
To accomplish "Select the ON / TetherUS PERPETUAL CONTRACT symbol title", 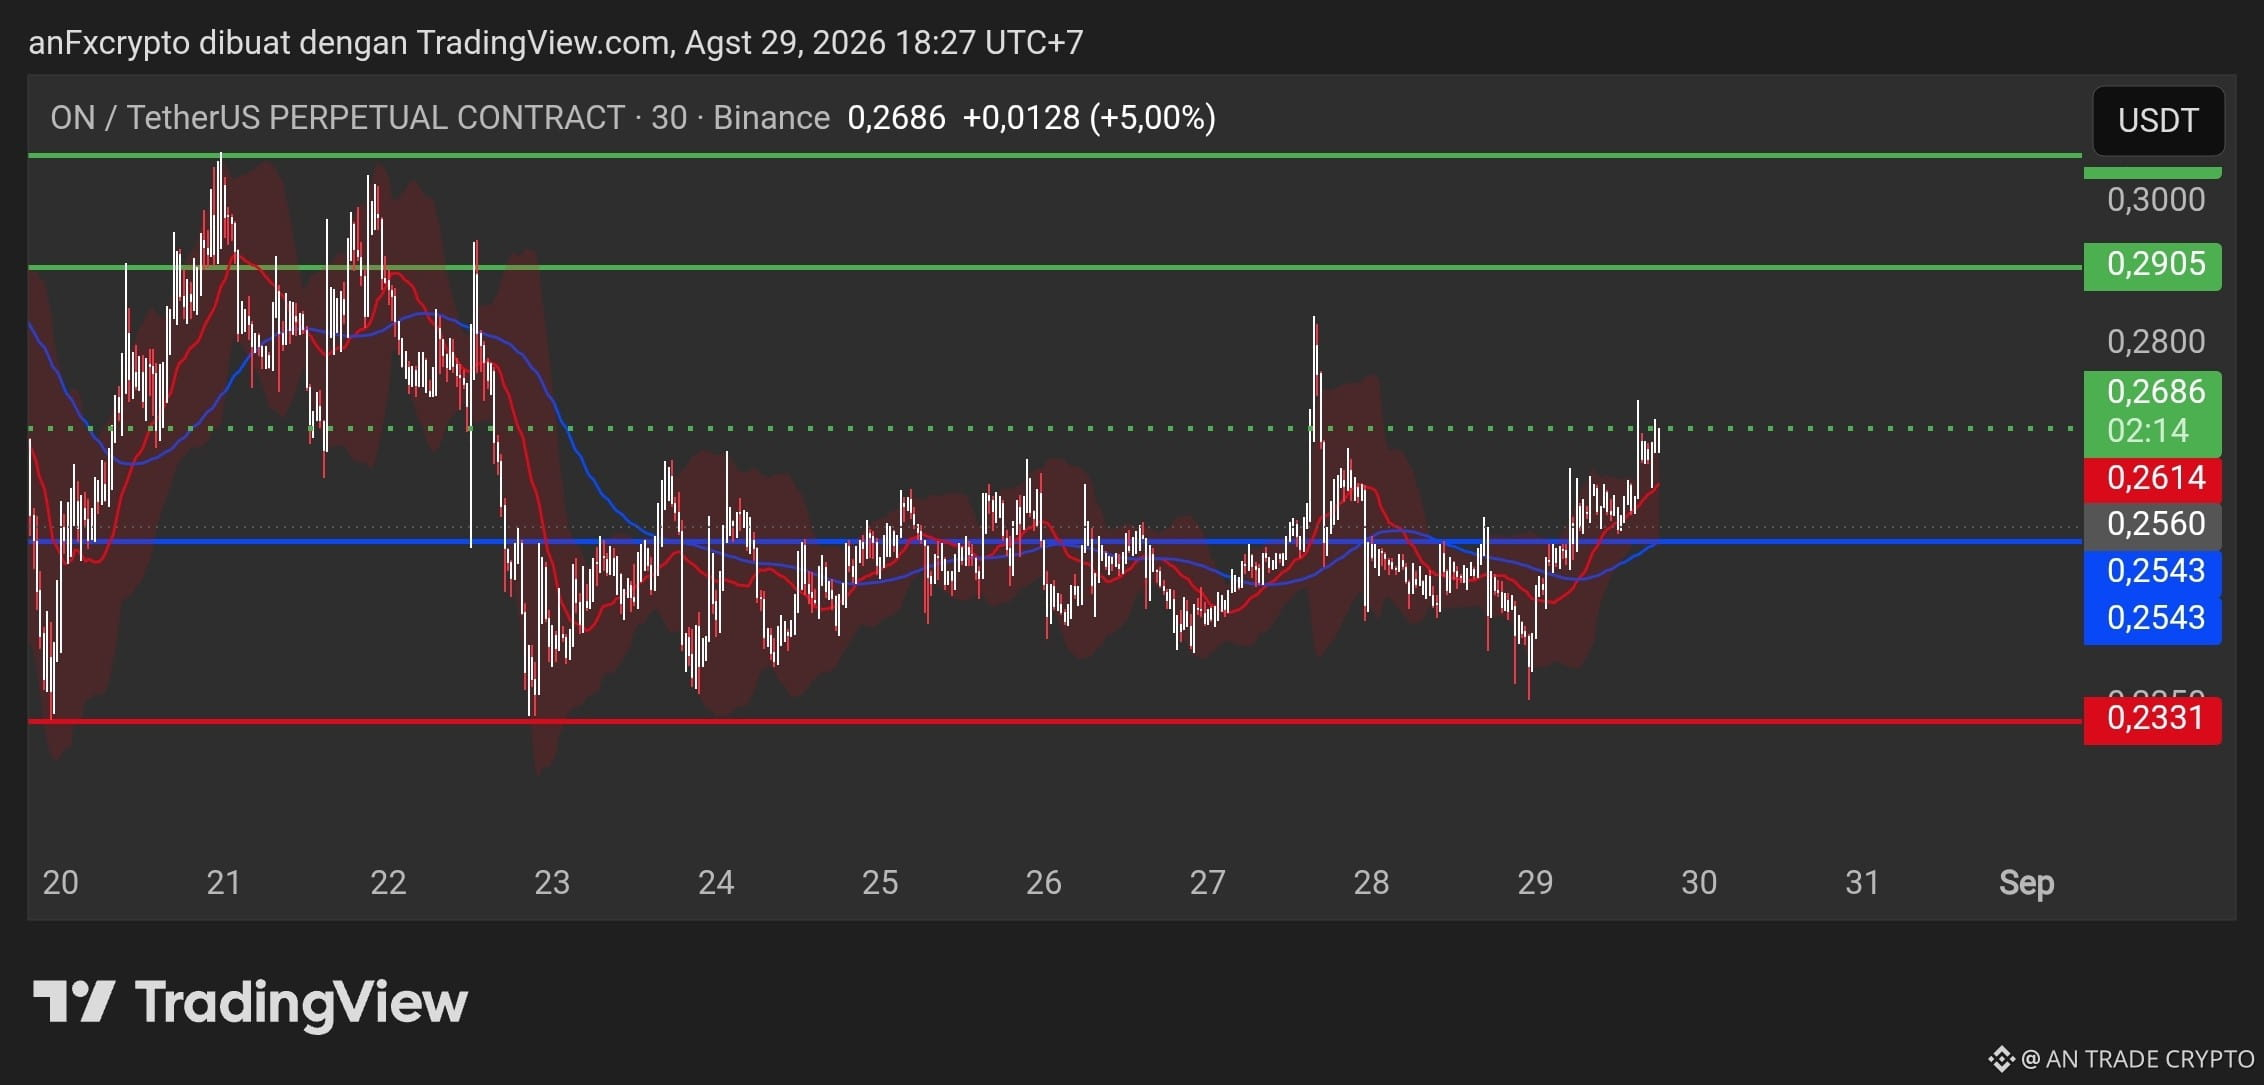I will pyautogui.click(x=338, y=118).
